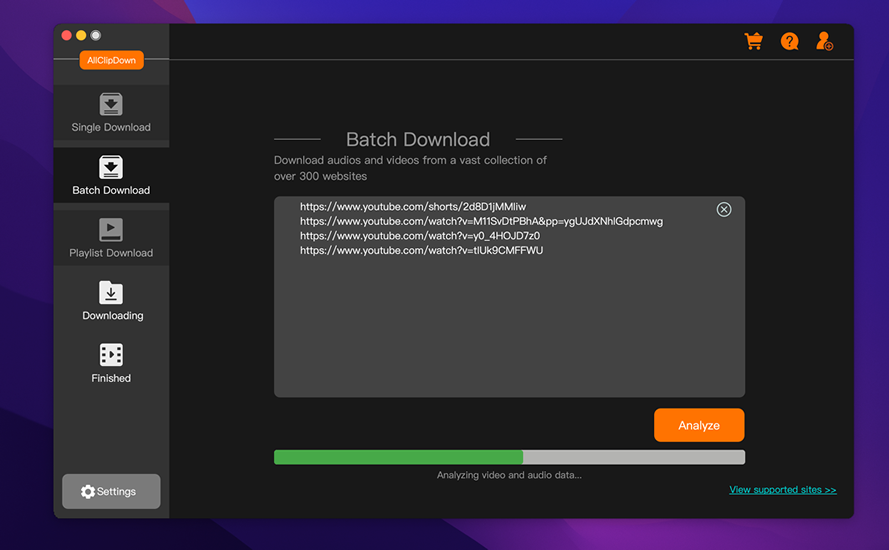Minimize the window with yellow button
The width and height of the screenshot is (889, 550).
tap(81, 35)
